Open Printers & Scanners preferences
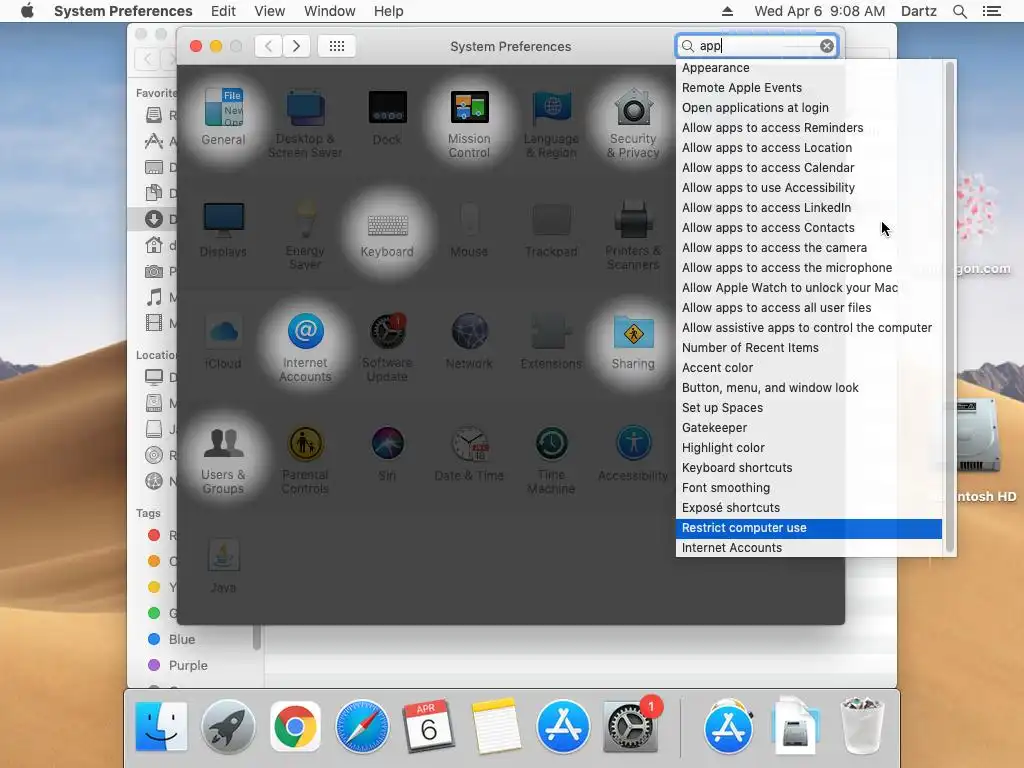The image size is (1024, 768). pyautogui.click(x=633, y=235)
